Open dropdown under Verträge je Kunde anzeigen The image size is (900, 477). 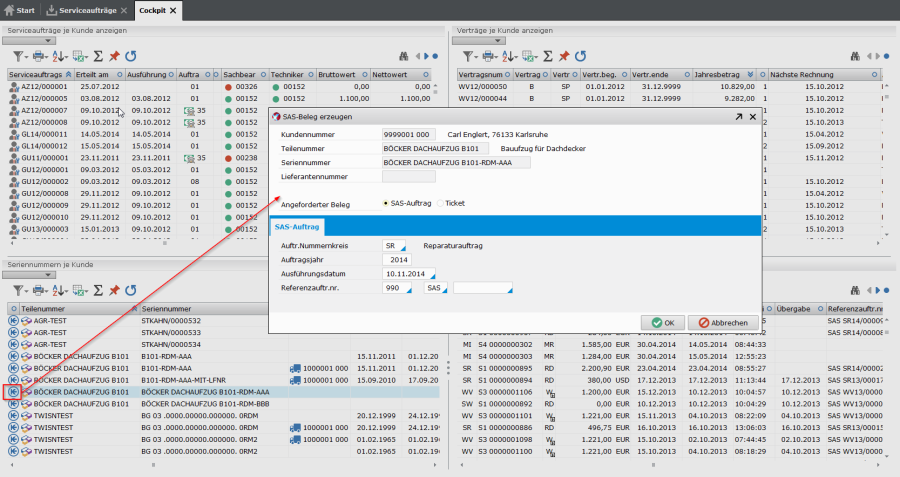(x=477, y=41)
